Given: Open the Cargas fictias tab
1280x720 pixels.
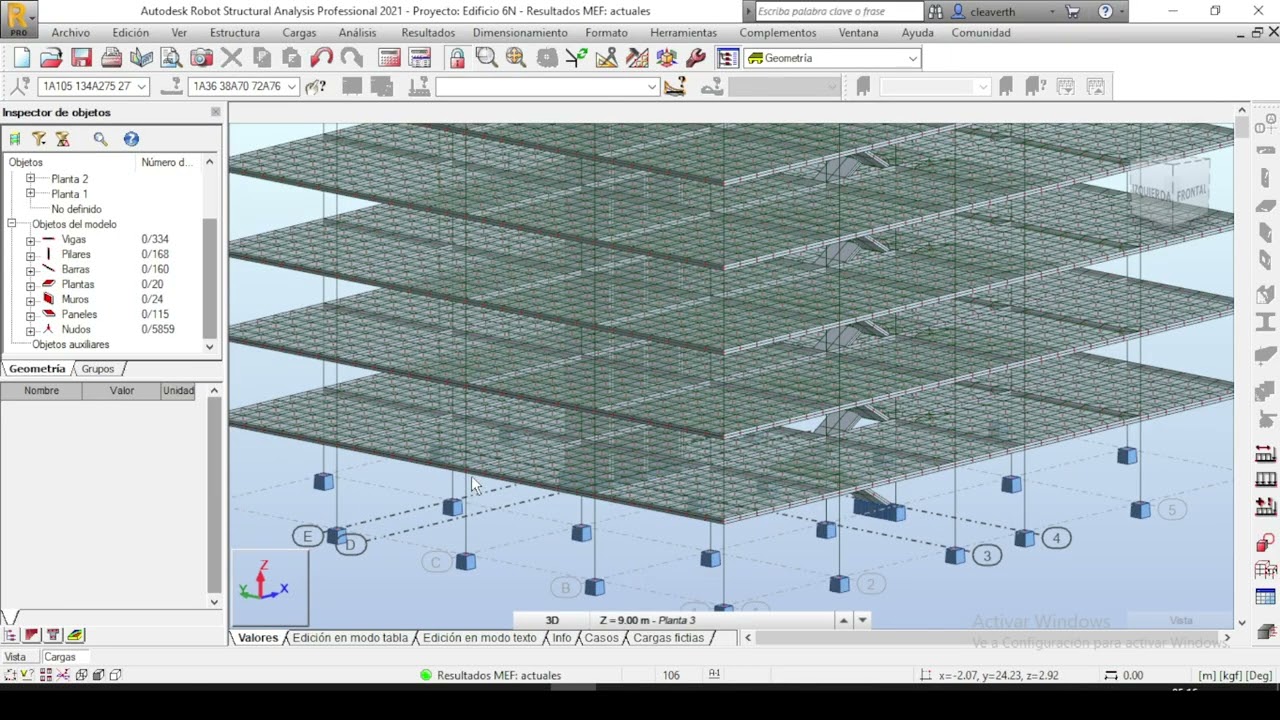Looking at the screenshot, I should pos(668,638).
